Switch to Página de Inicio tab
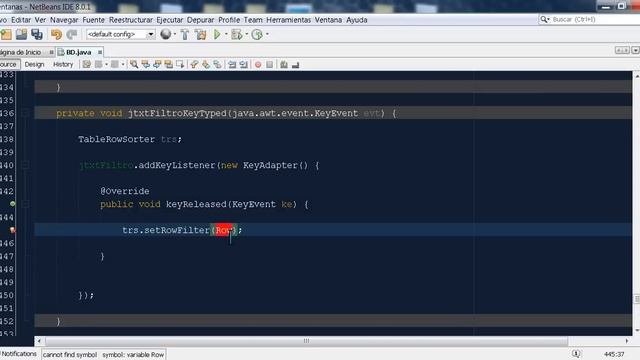The width and height of the screenshot is (640, 360). point(20,52)
